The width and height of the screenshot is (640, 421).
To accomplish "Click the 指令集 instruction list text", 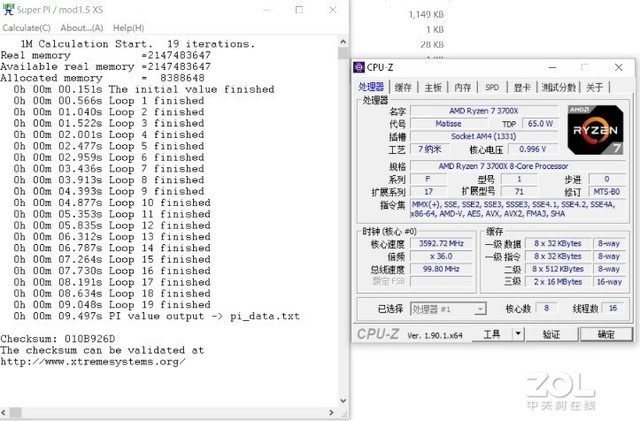I will [518, 209].
